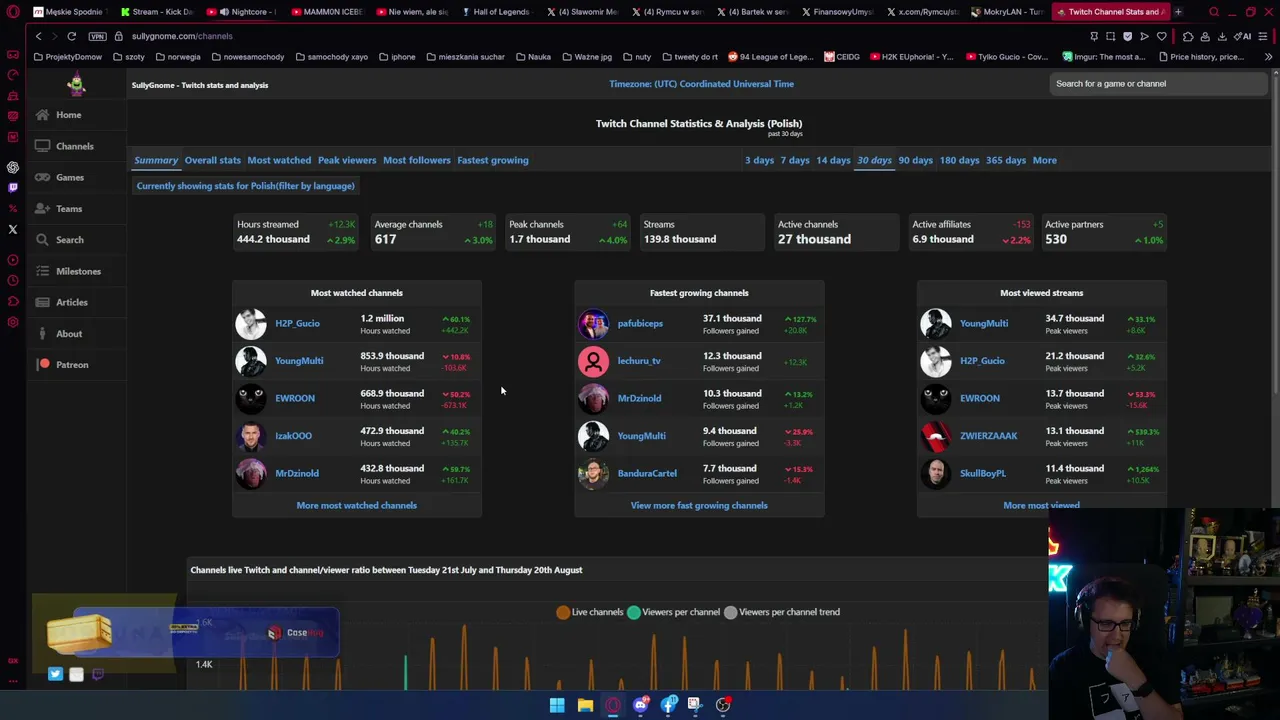Open Discord from the taskbar

click(641, 705)
